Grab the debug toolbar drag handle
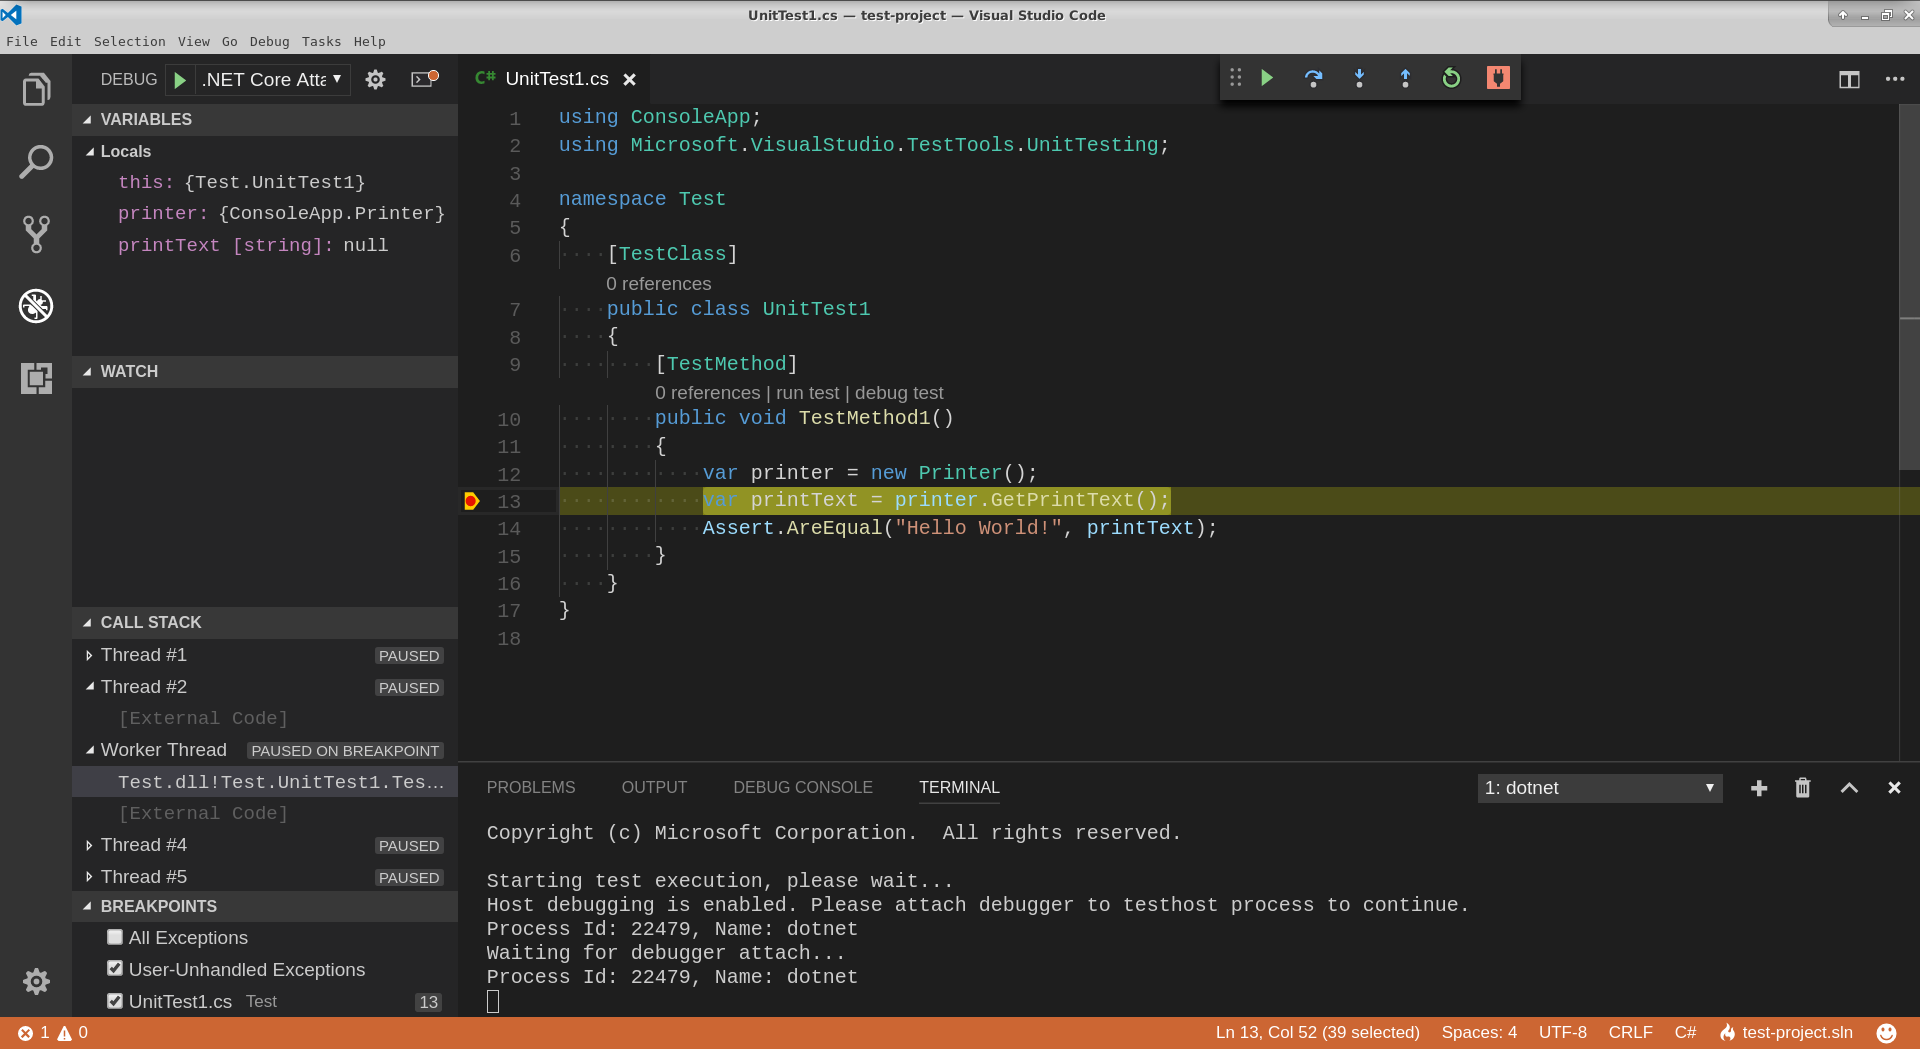Viewport: 1920px width, 1049px height. (x=1236, y=78)
